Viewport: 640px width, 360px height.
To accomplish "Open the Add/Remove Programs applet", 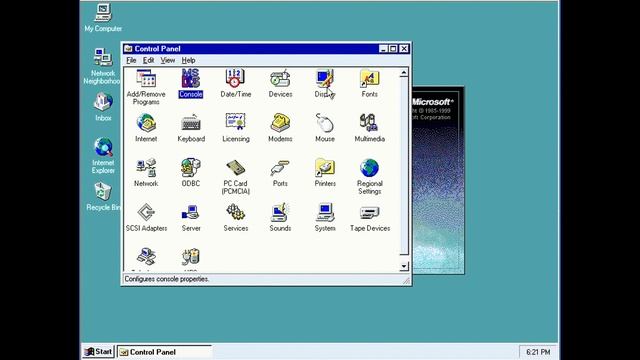I will [146, 87].
